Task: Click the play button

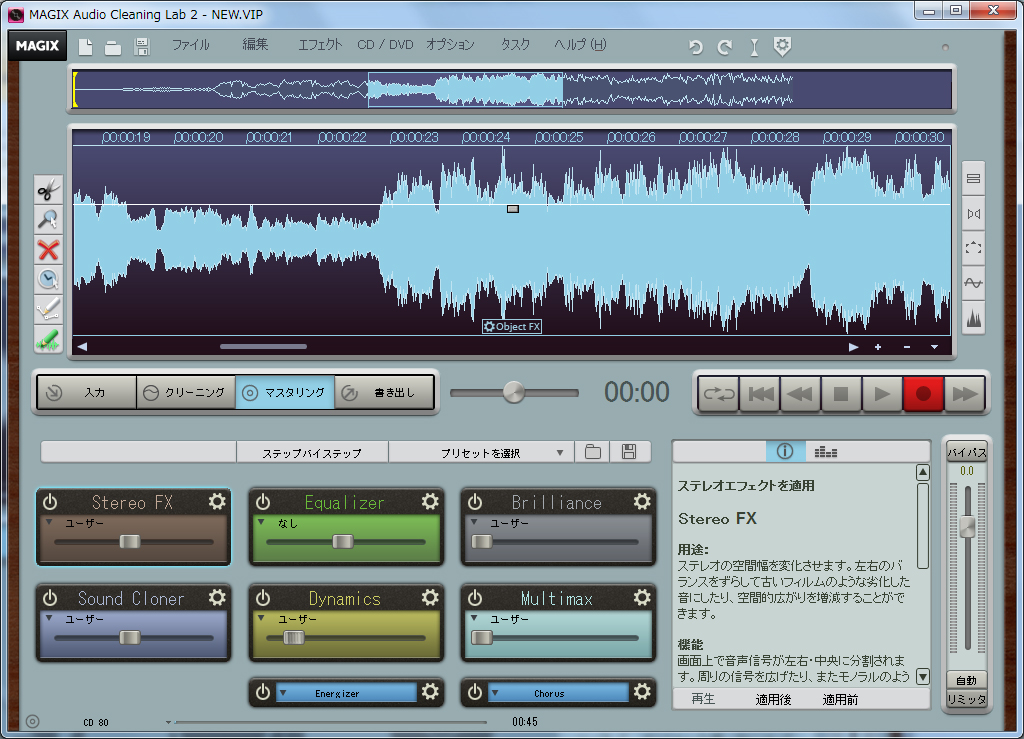Action: click(x=882, y=394)
